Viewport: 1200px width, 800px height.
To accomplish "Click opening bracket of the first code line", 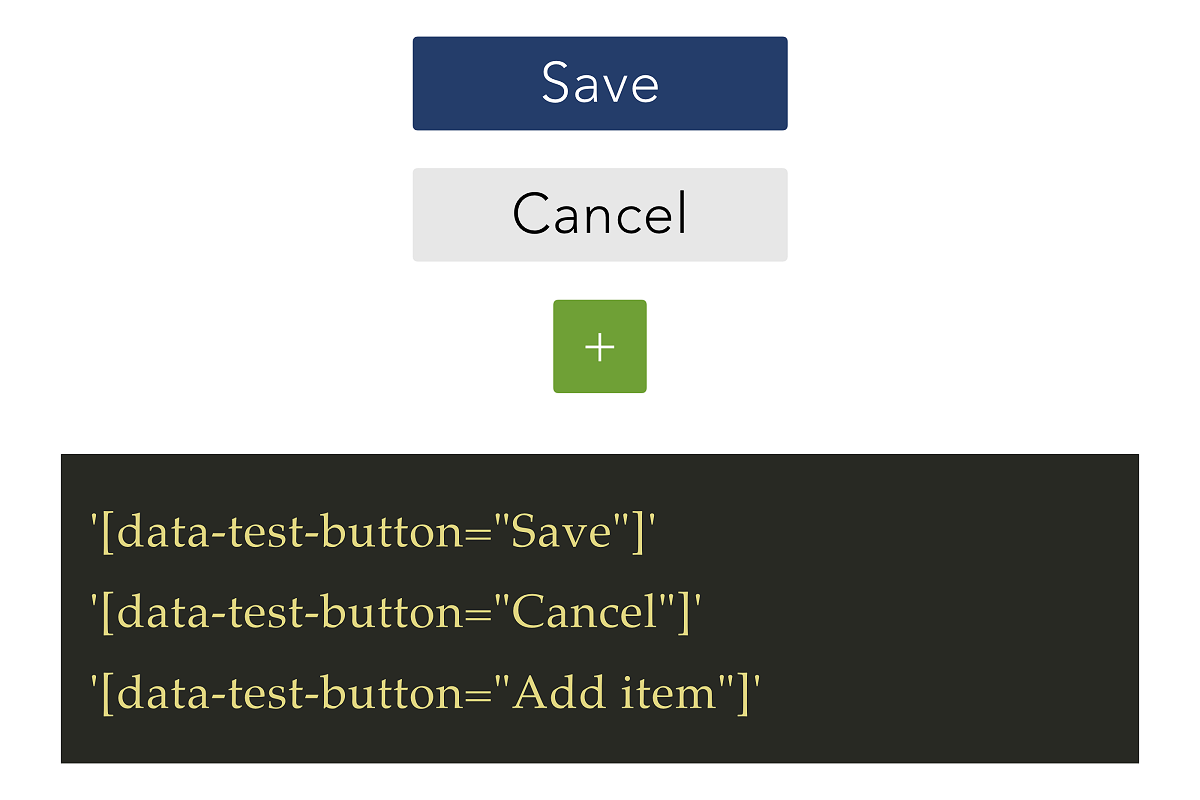I will click(107, 532).
